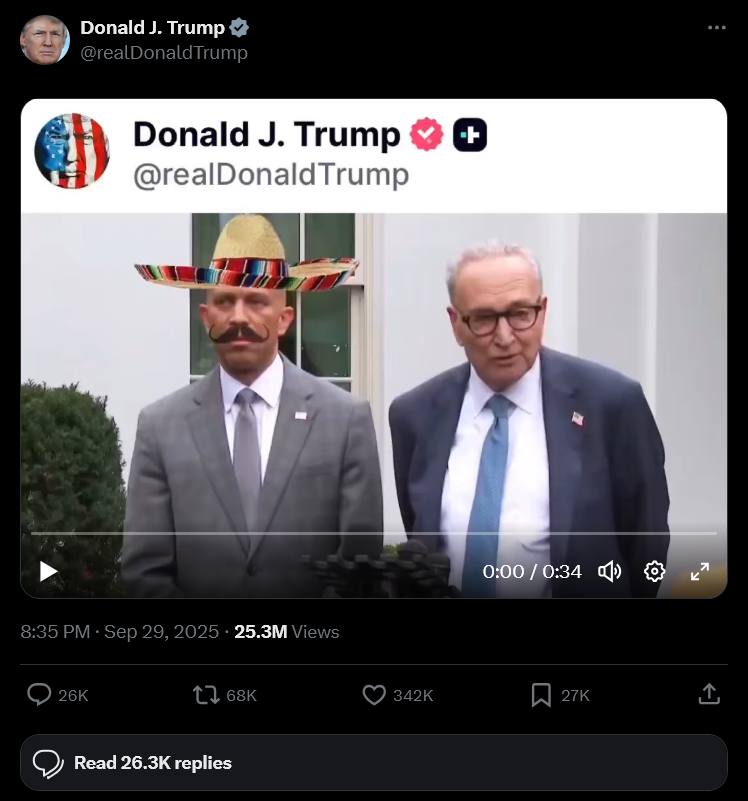Expand video to fullscreen
This screenshot has height=801, width=748.
tap(700, 571)
